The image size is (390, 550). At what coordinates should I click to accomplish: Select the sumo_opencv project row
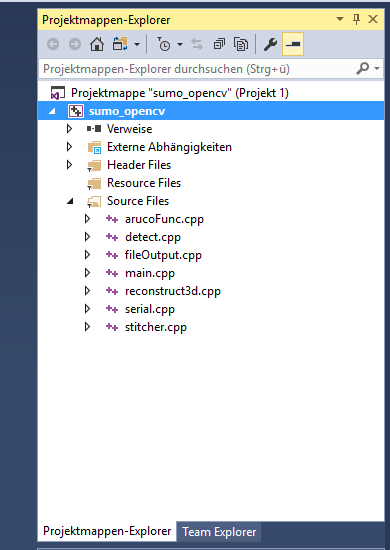(x=211, y=111)
